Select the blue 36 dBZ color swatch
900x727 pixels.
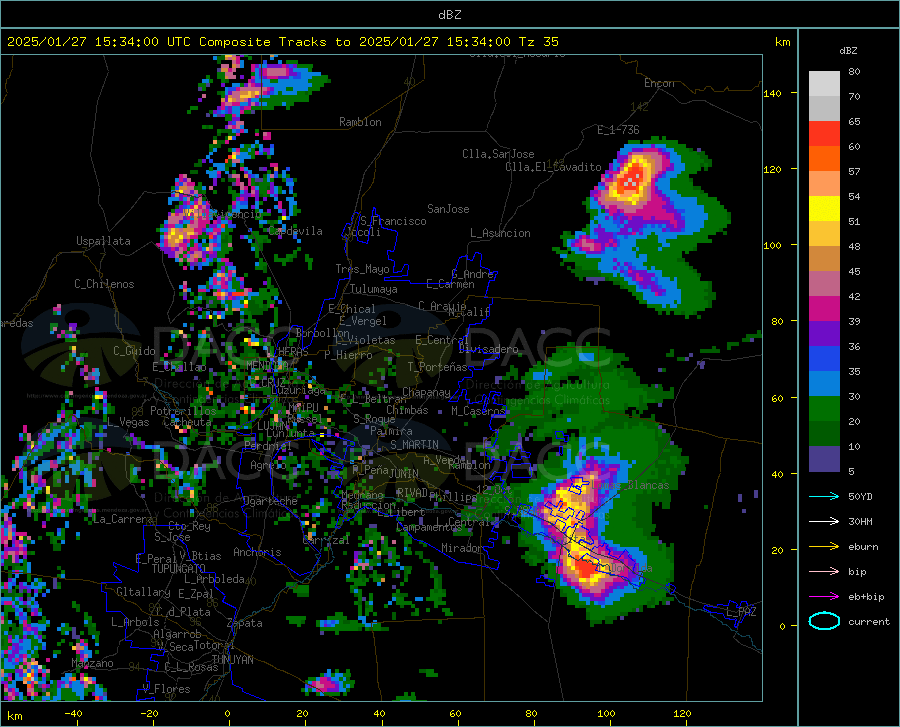click(824, 359)
